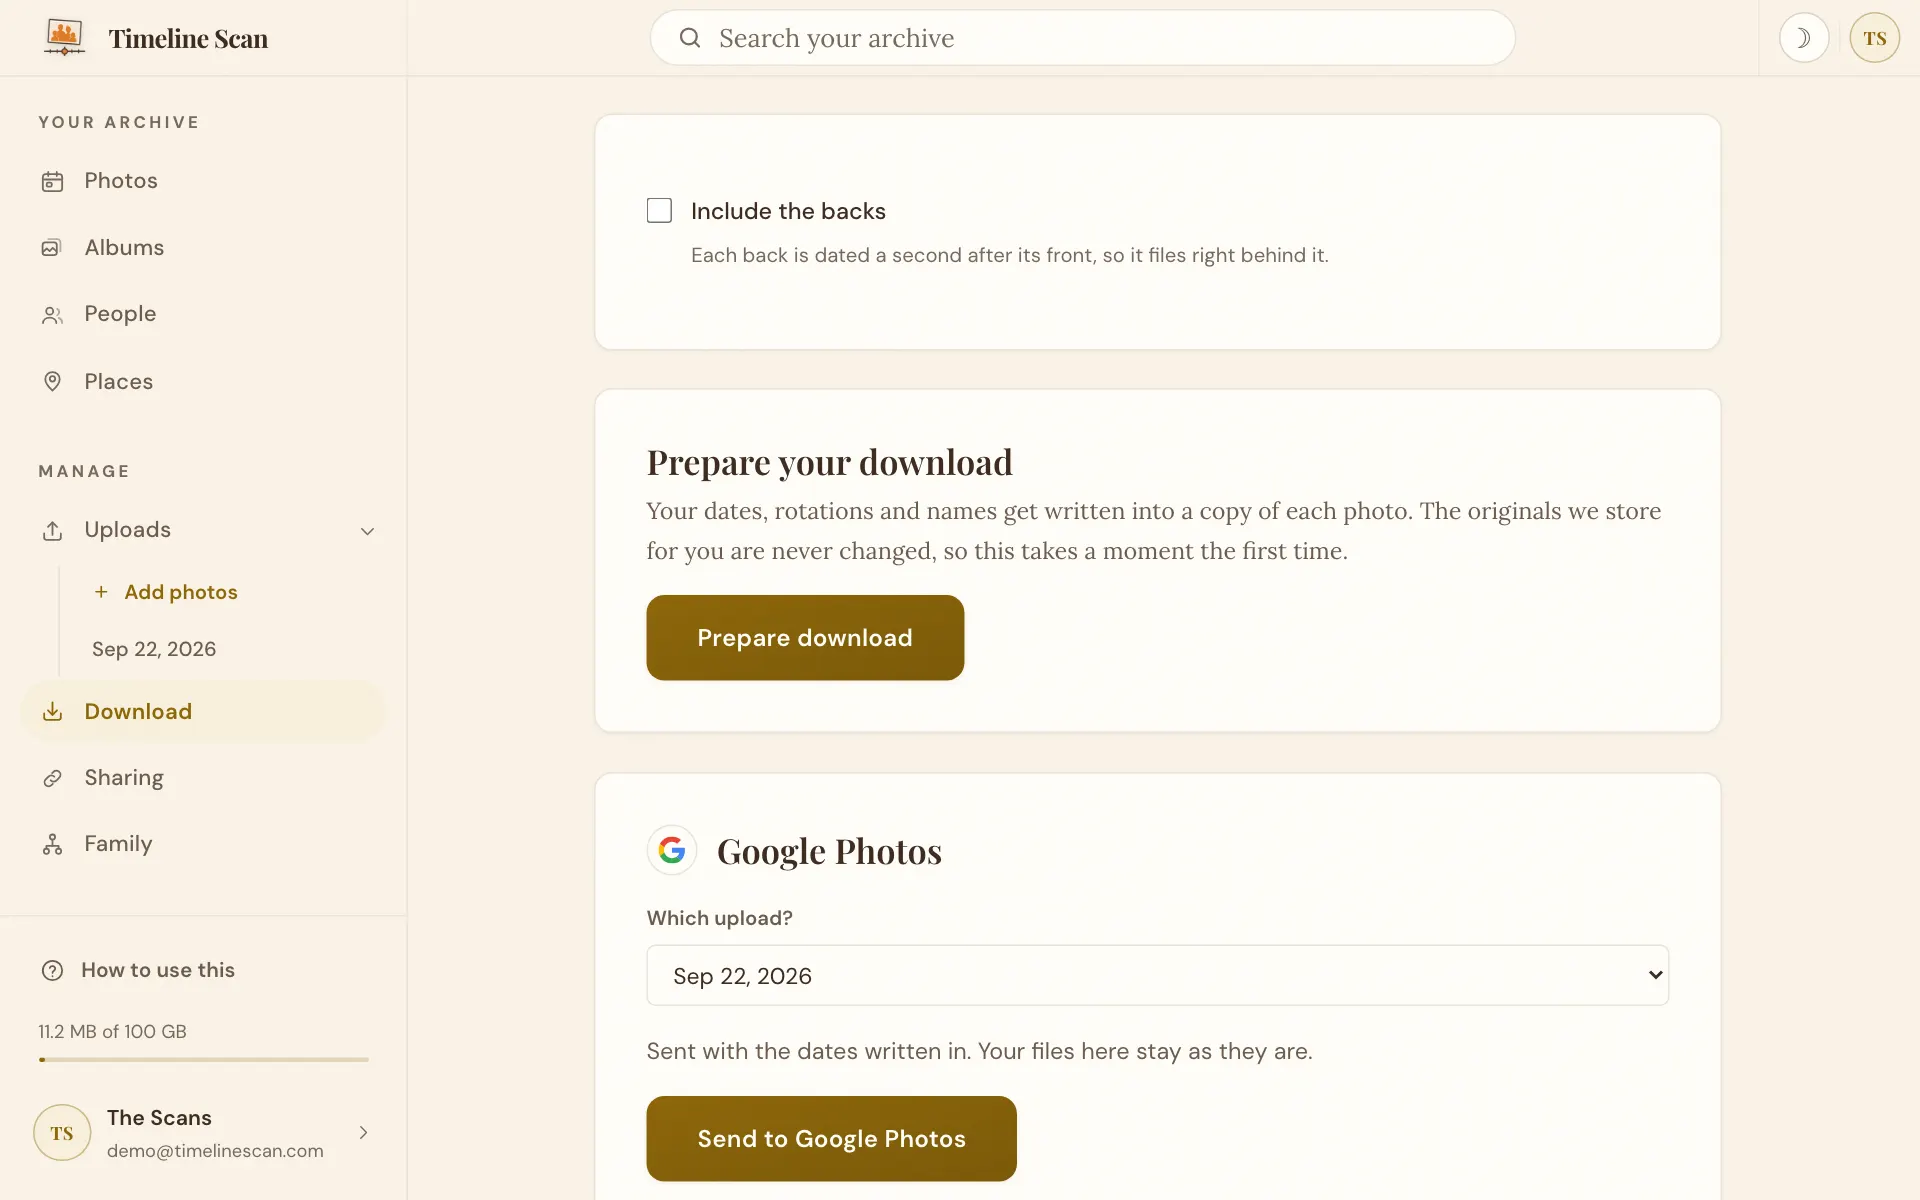This screenshot has width=1920, height=1200.
Task: Collapse the Uploads section chevron
Action: (367, 531)
